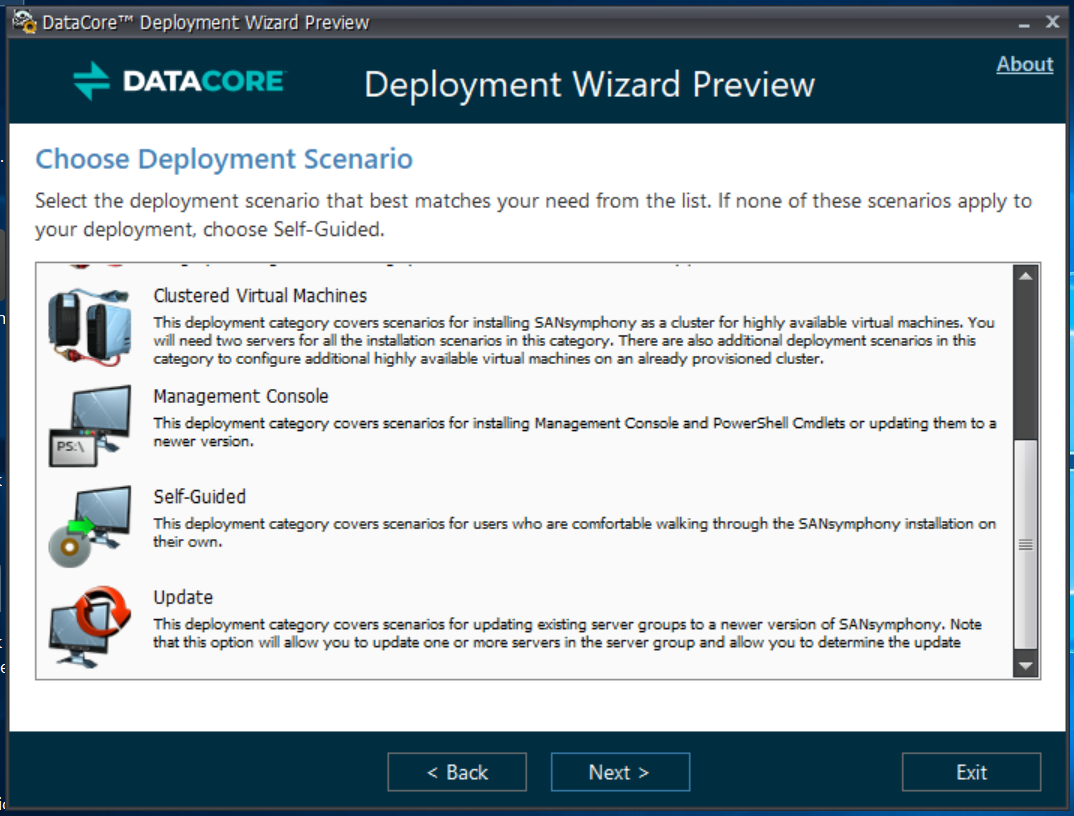This screenshot has width=1074, height=816.
Task: Go to the previous step with Back
Action: point(457,772)
